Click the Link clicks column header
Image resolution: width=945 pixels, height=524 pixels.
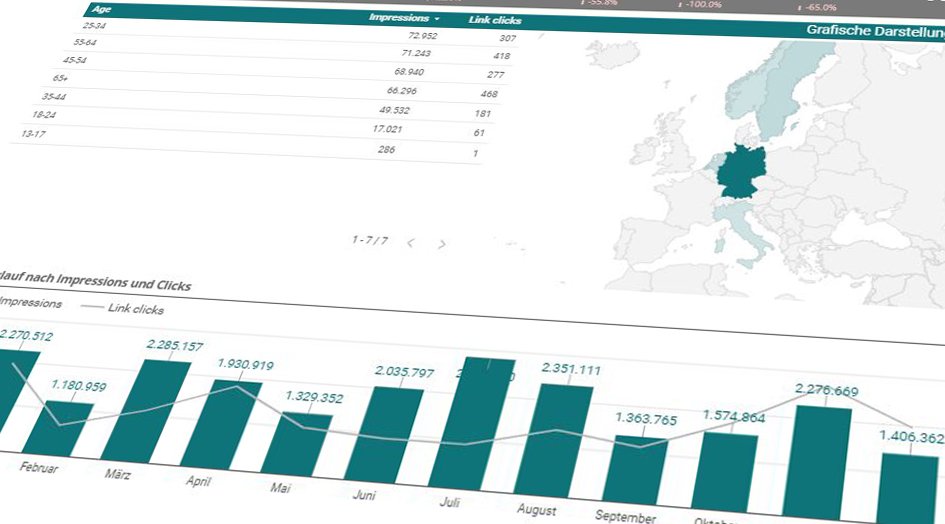click(x=495, y=20)
